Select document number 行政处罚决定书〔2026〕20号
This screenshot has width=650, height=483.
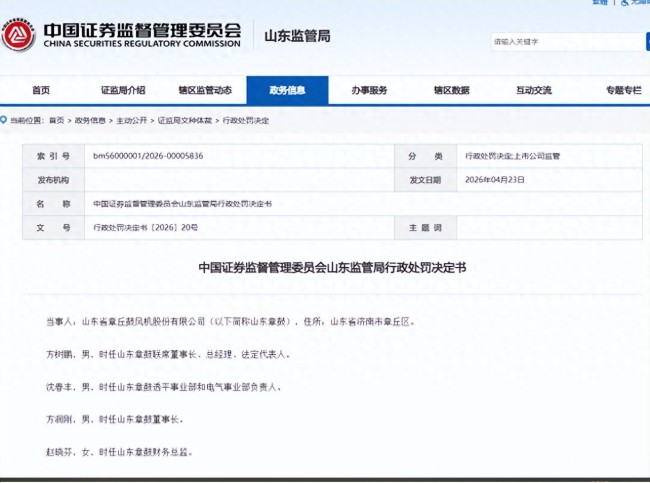(146, 228)
